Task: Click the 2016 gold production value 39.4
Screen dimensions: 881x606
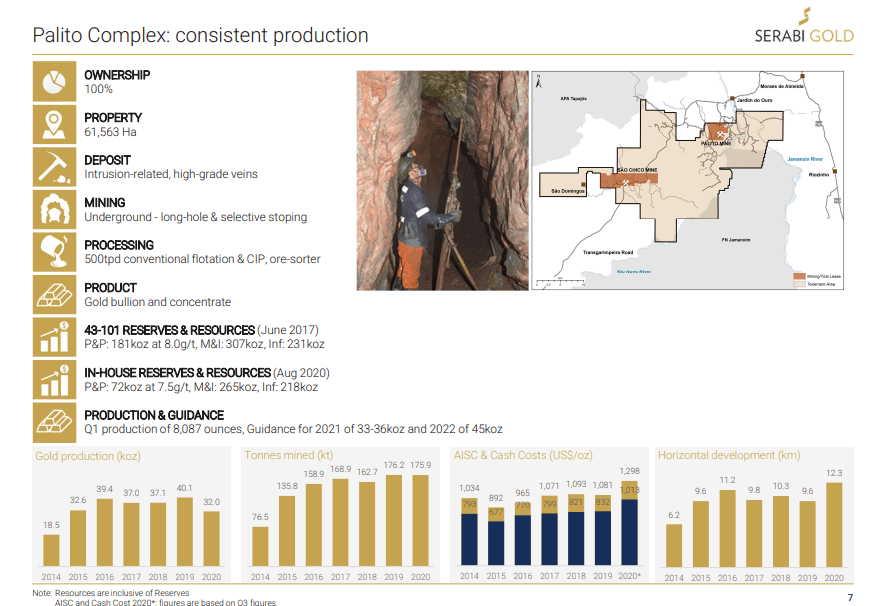Action: pos(105,489)
